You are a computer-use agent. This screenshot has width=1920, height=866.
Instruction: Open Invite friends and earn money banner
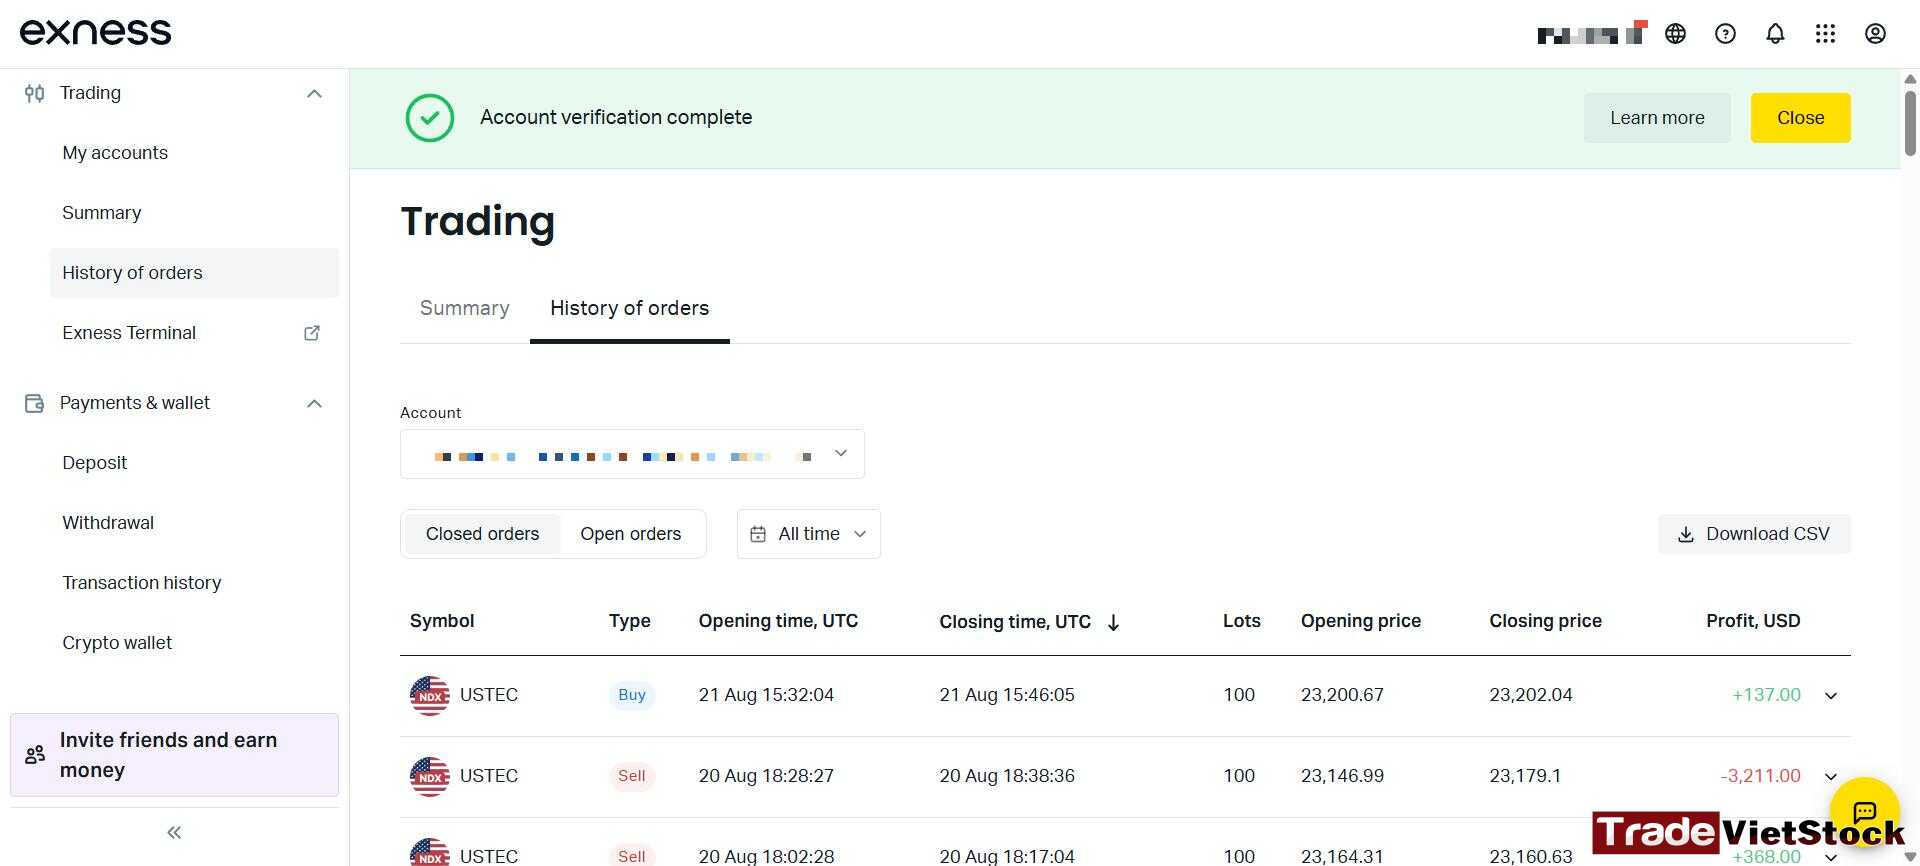[x=174, y=755]
